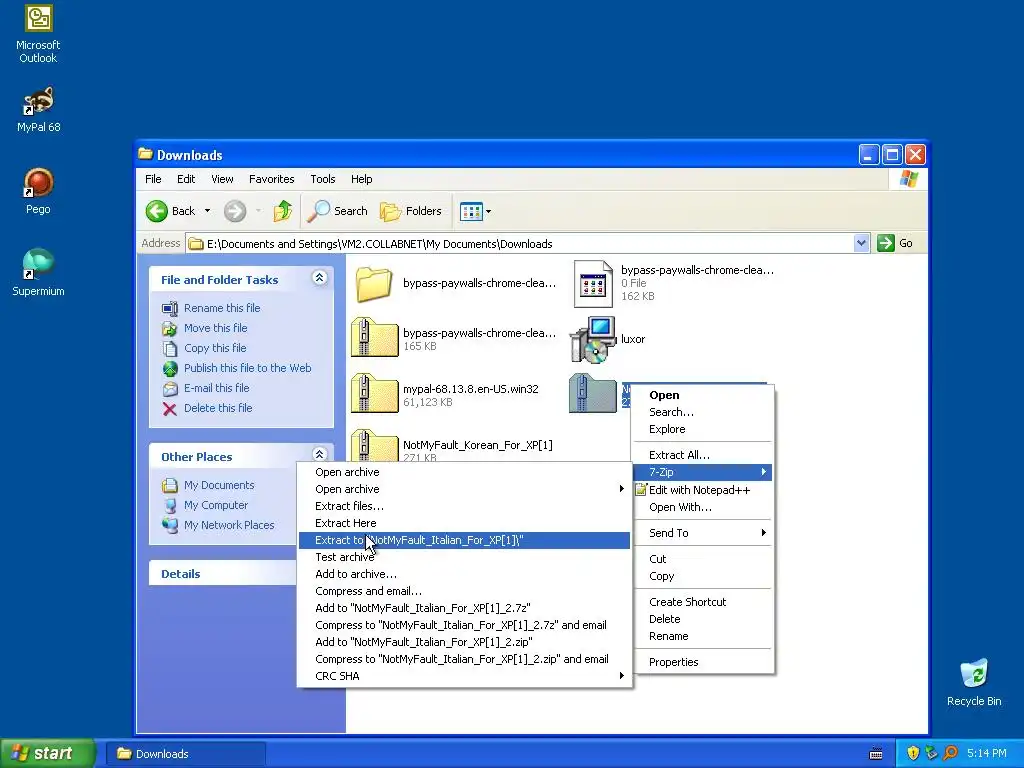
Task: Open Microsoft Outlook desktop icon
Action: click(38, 33)
